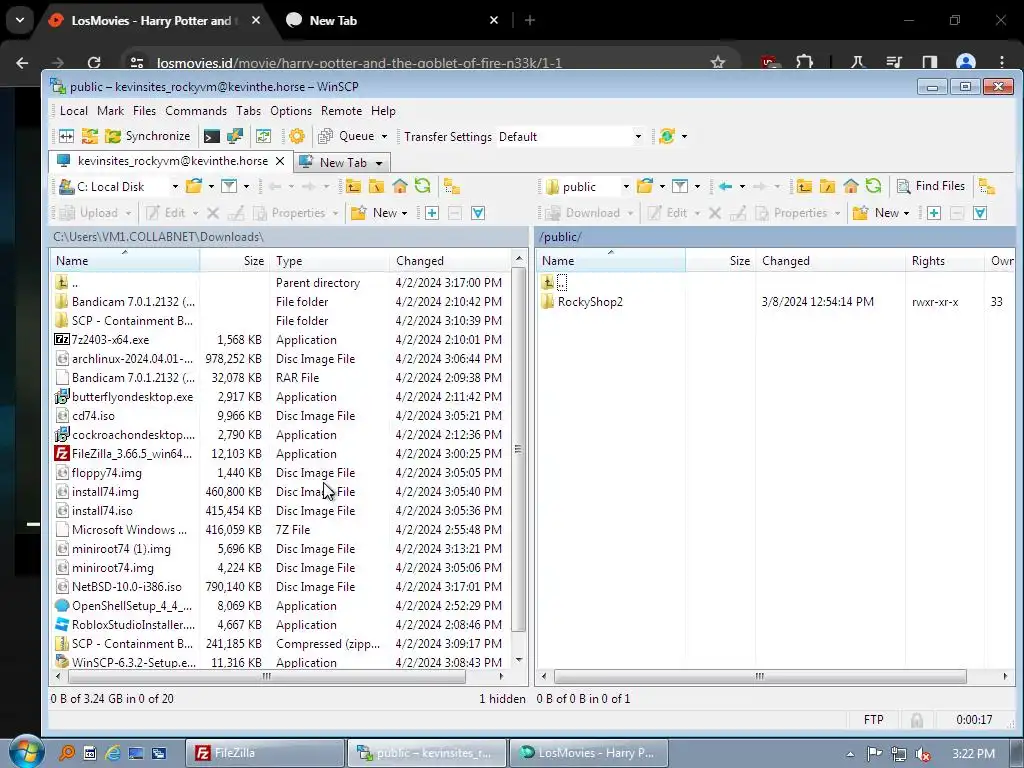The height and width of the screenshot is (768, 1024).
Task: Sort local files by Size column
Action: click(x=234, y=261)
